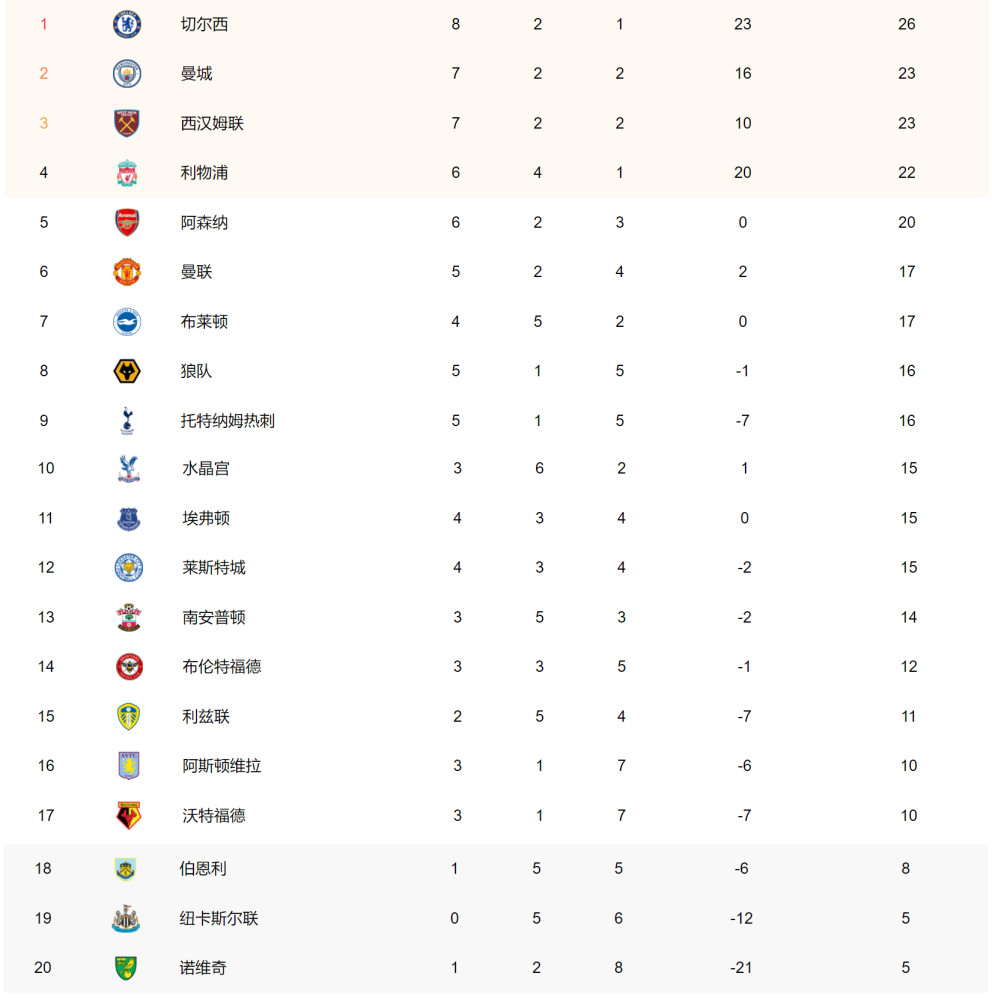Click the Liverpool club crest
The width and height of the screenshot is (992, 1000).
(127, 173)
